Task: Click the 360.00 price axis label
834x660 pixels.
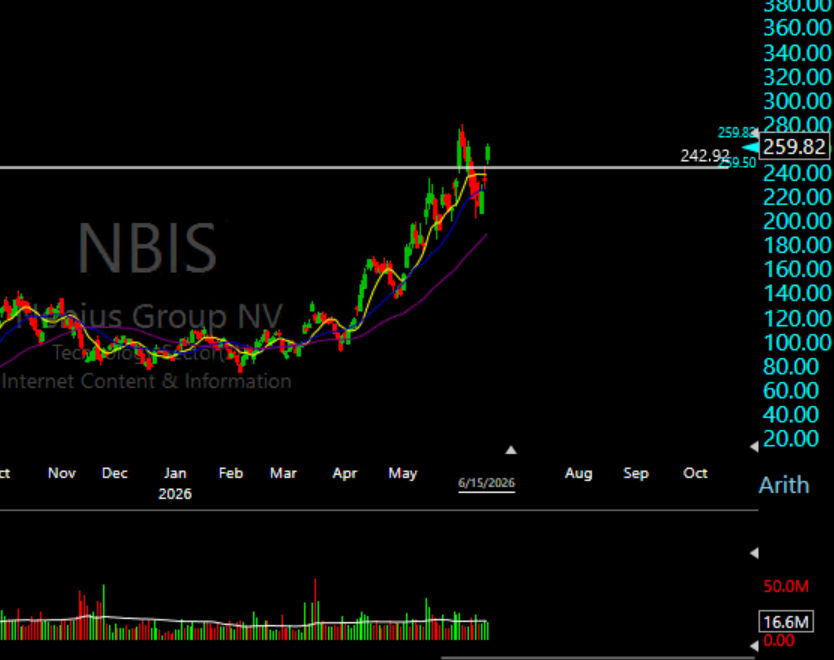Action: [797, 28]
